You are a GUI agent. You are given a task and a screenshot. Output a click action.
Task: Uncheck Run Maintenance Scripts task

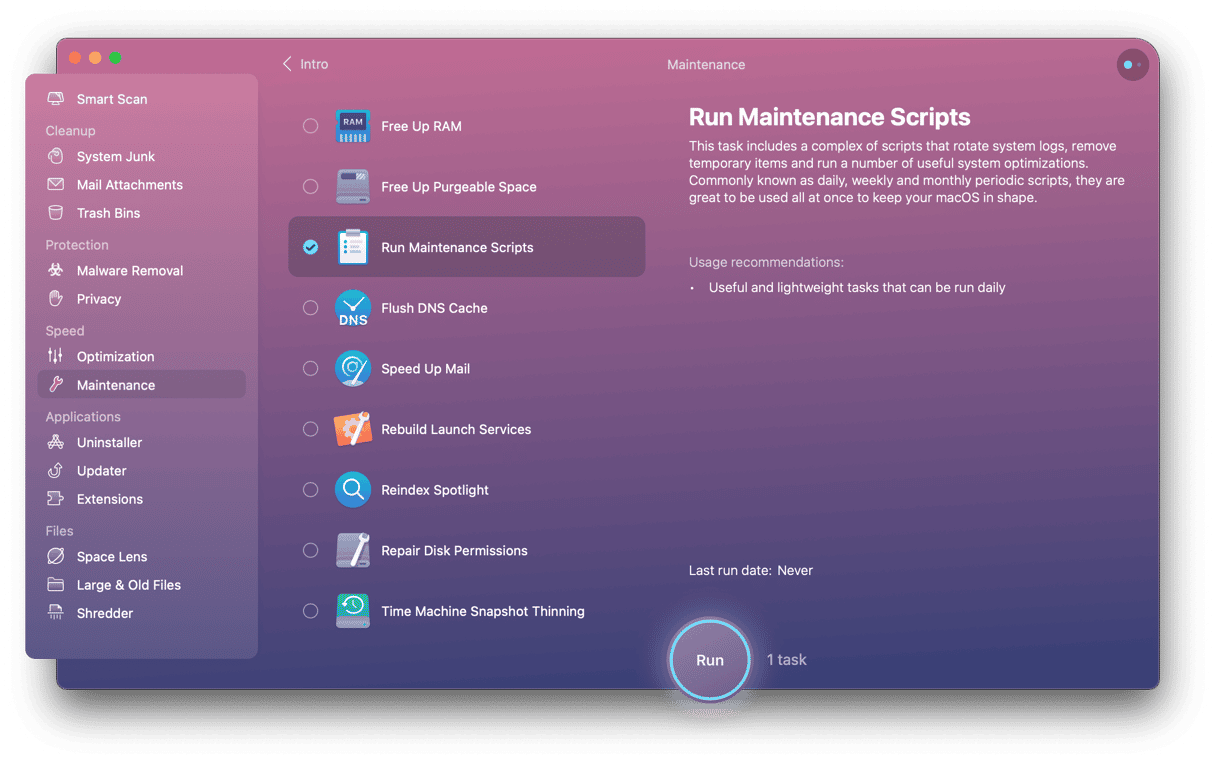click(311, 247)
